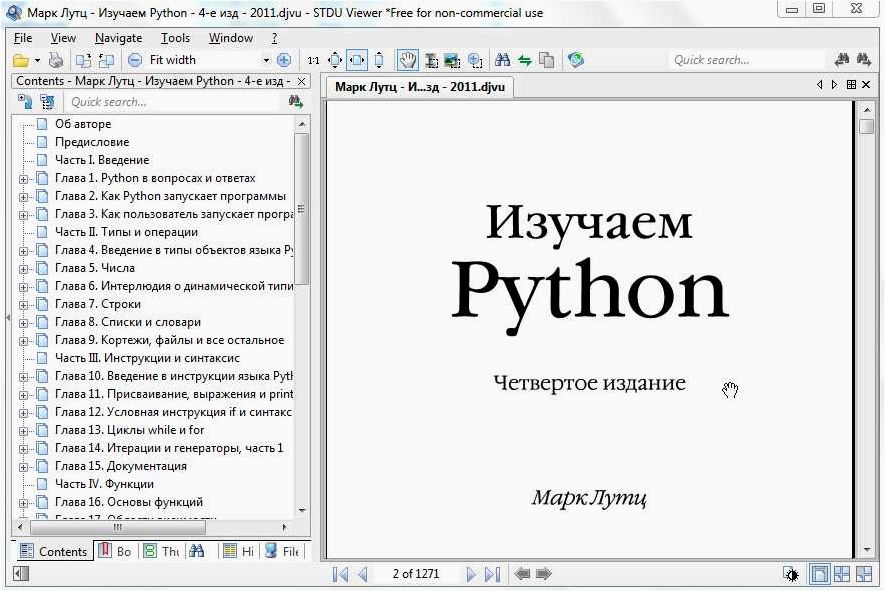Viewport: 885px width, 591px height.
Task: Expand Глава 2. Как Python запускает программы
Action: pyautogui.click(x=23, y=198)
